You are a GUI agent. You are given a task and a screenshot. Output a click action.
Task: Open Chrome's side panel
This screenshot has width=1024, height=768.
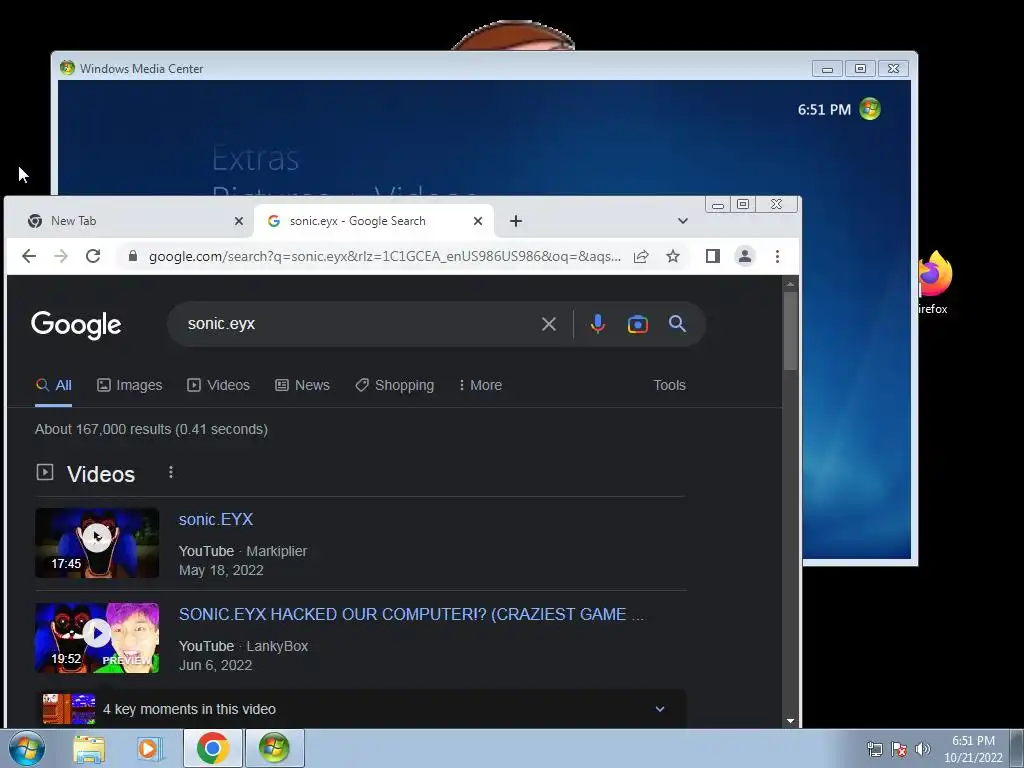tap(712, 256)
